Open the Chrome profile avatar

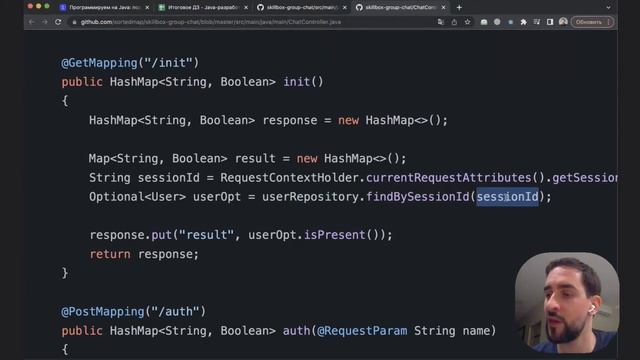tap(563, 22)
